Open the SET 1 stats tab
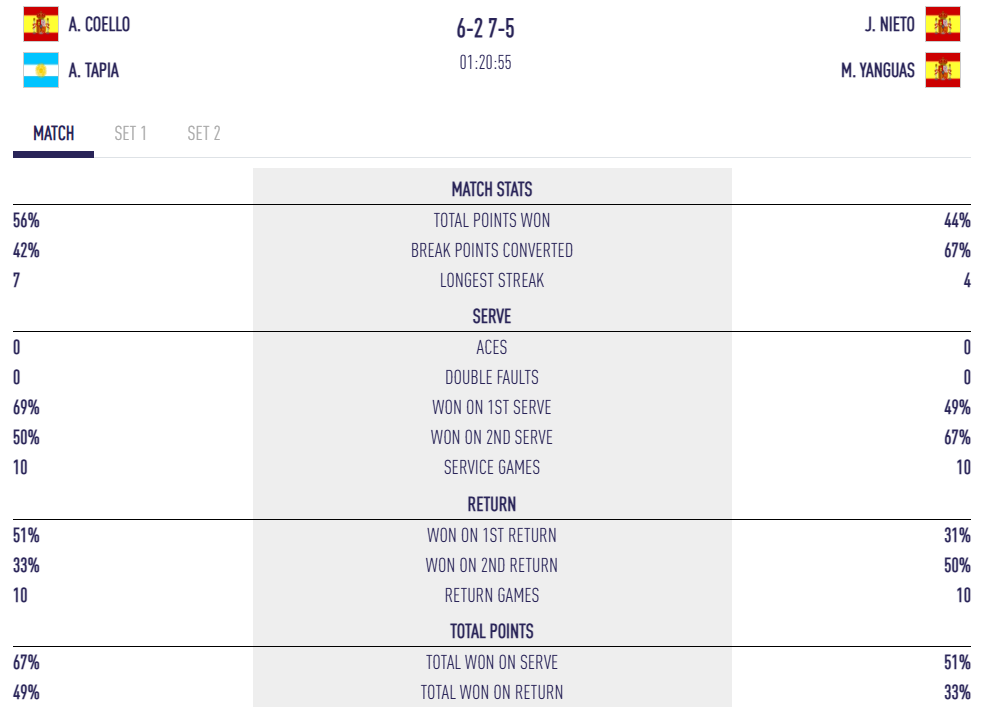This screenshot has height=725, width=987. [x=130, y=133]
